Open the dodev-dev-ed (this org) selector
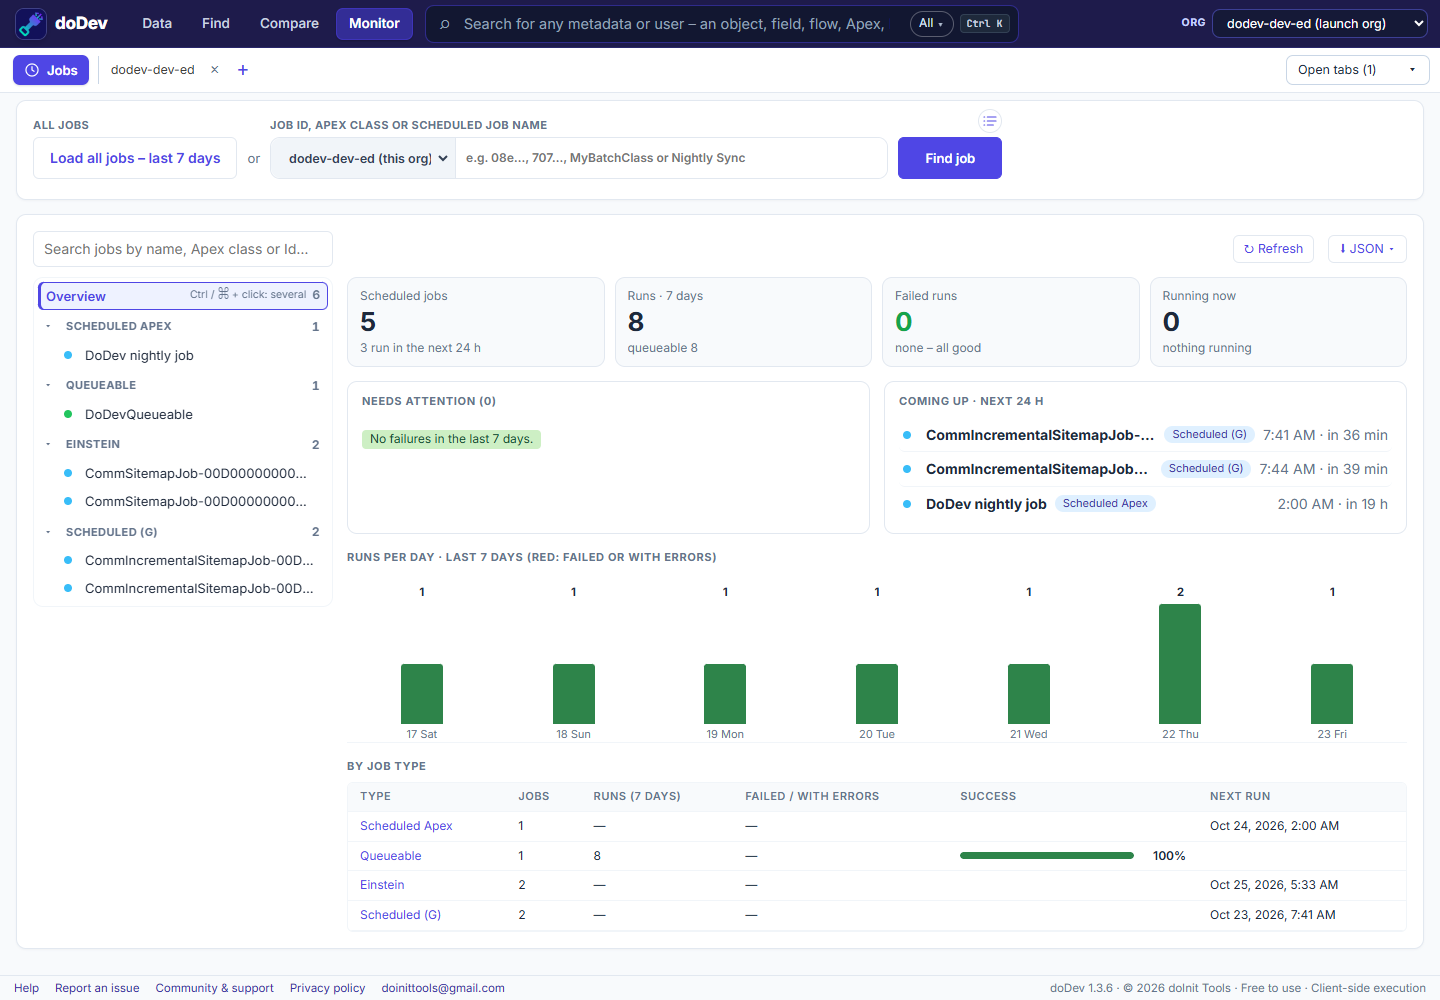1440x1000 pixels. [363, 158]
